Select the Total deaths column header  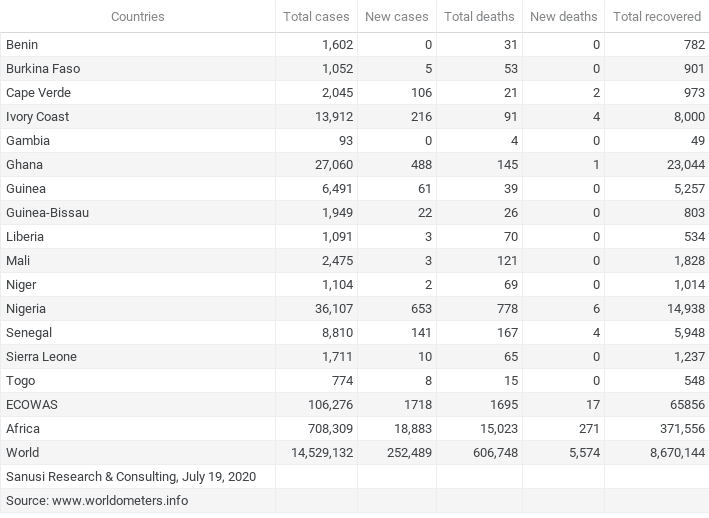479,17
